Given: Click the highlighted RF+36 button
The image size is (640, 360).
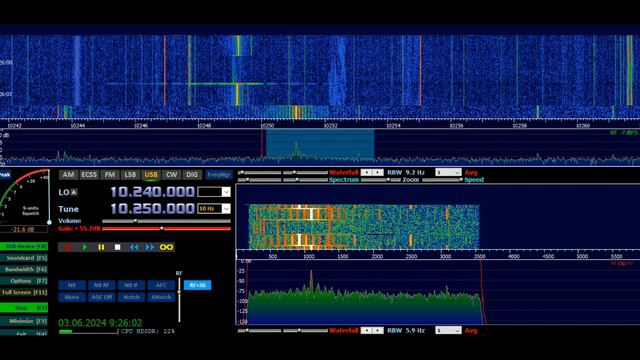Looking at the screenshot, I should coord(198,285).
